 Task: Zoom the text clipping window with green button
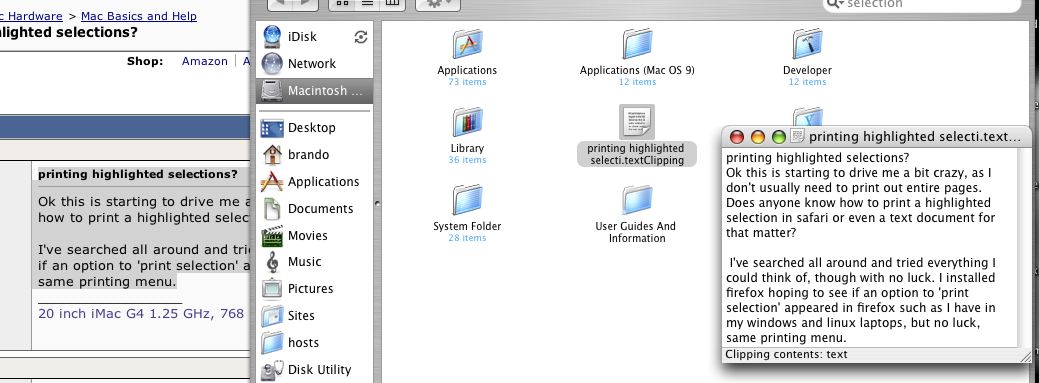click(x=779, y=137)
